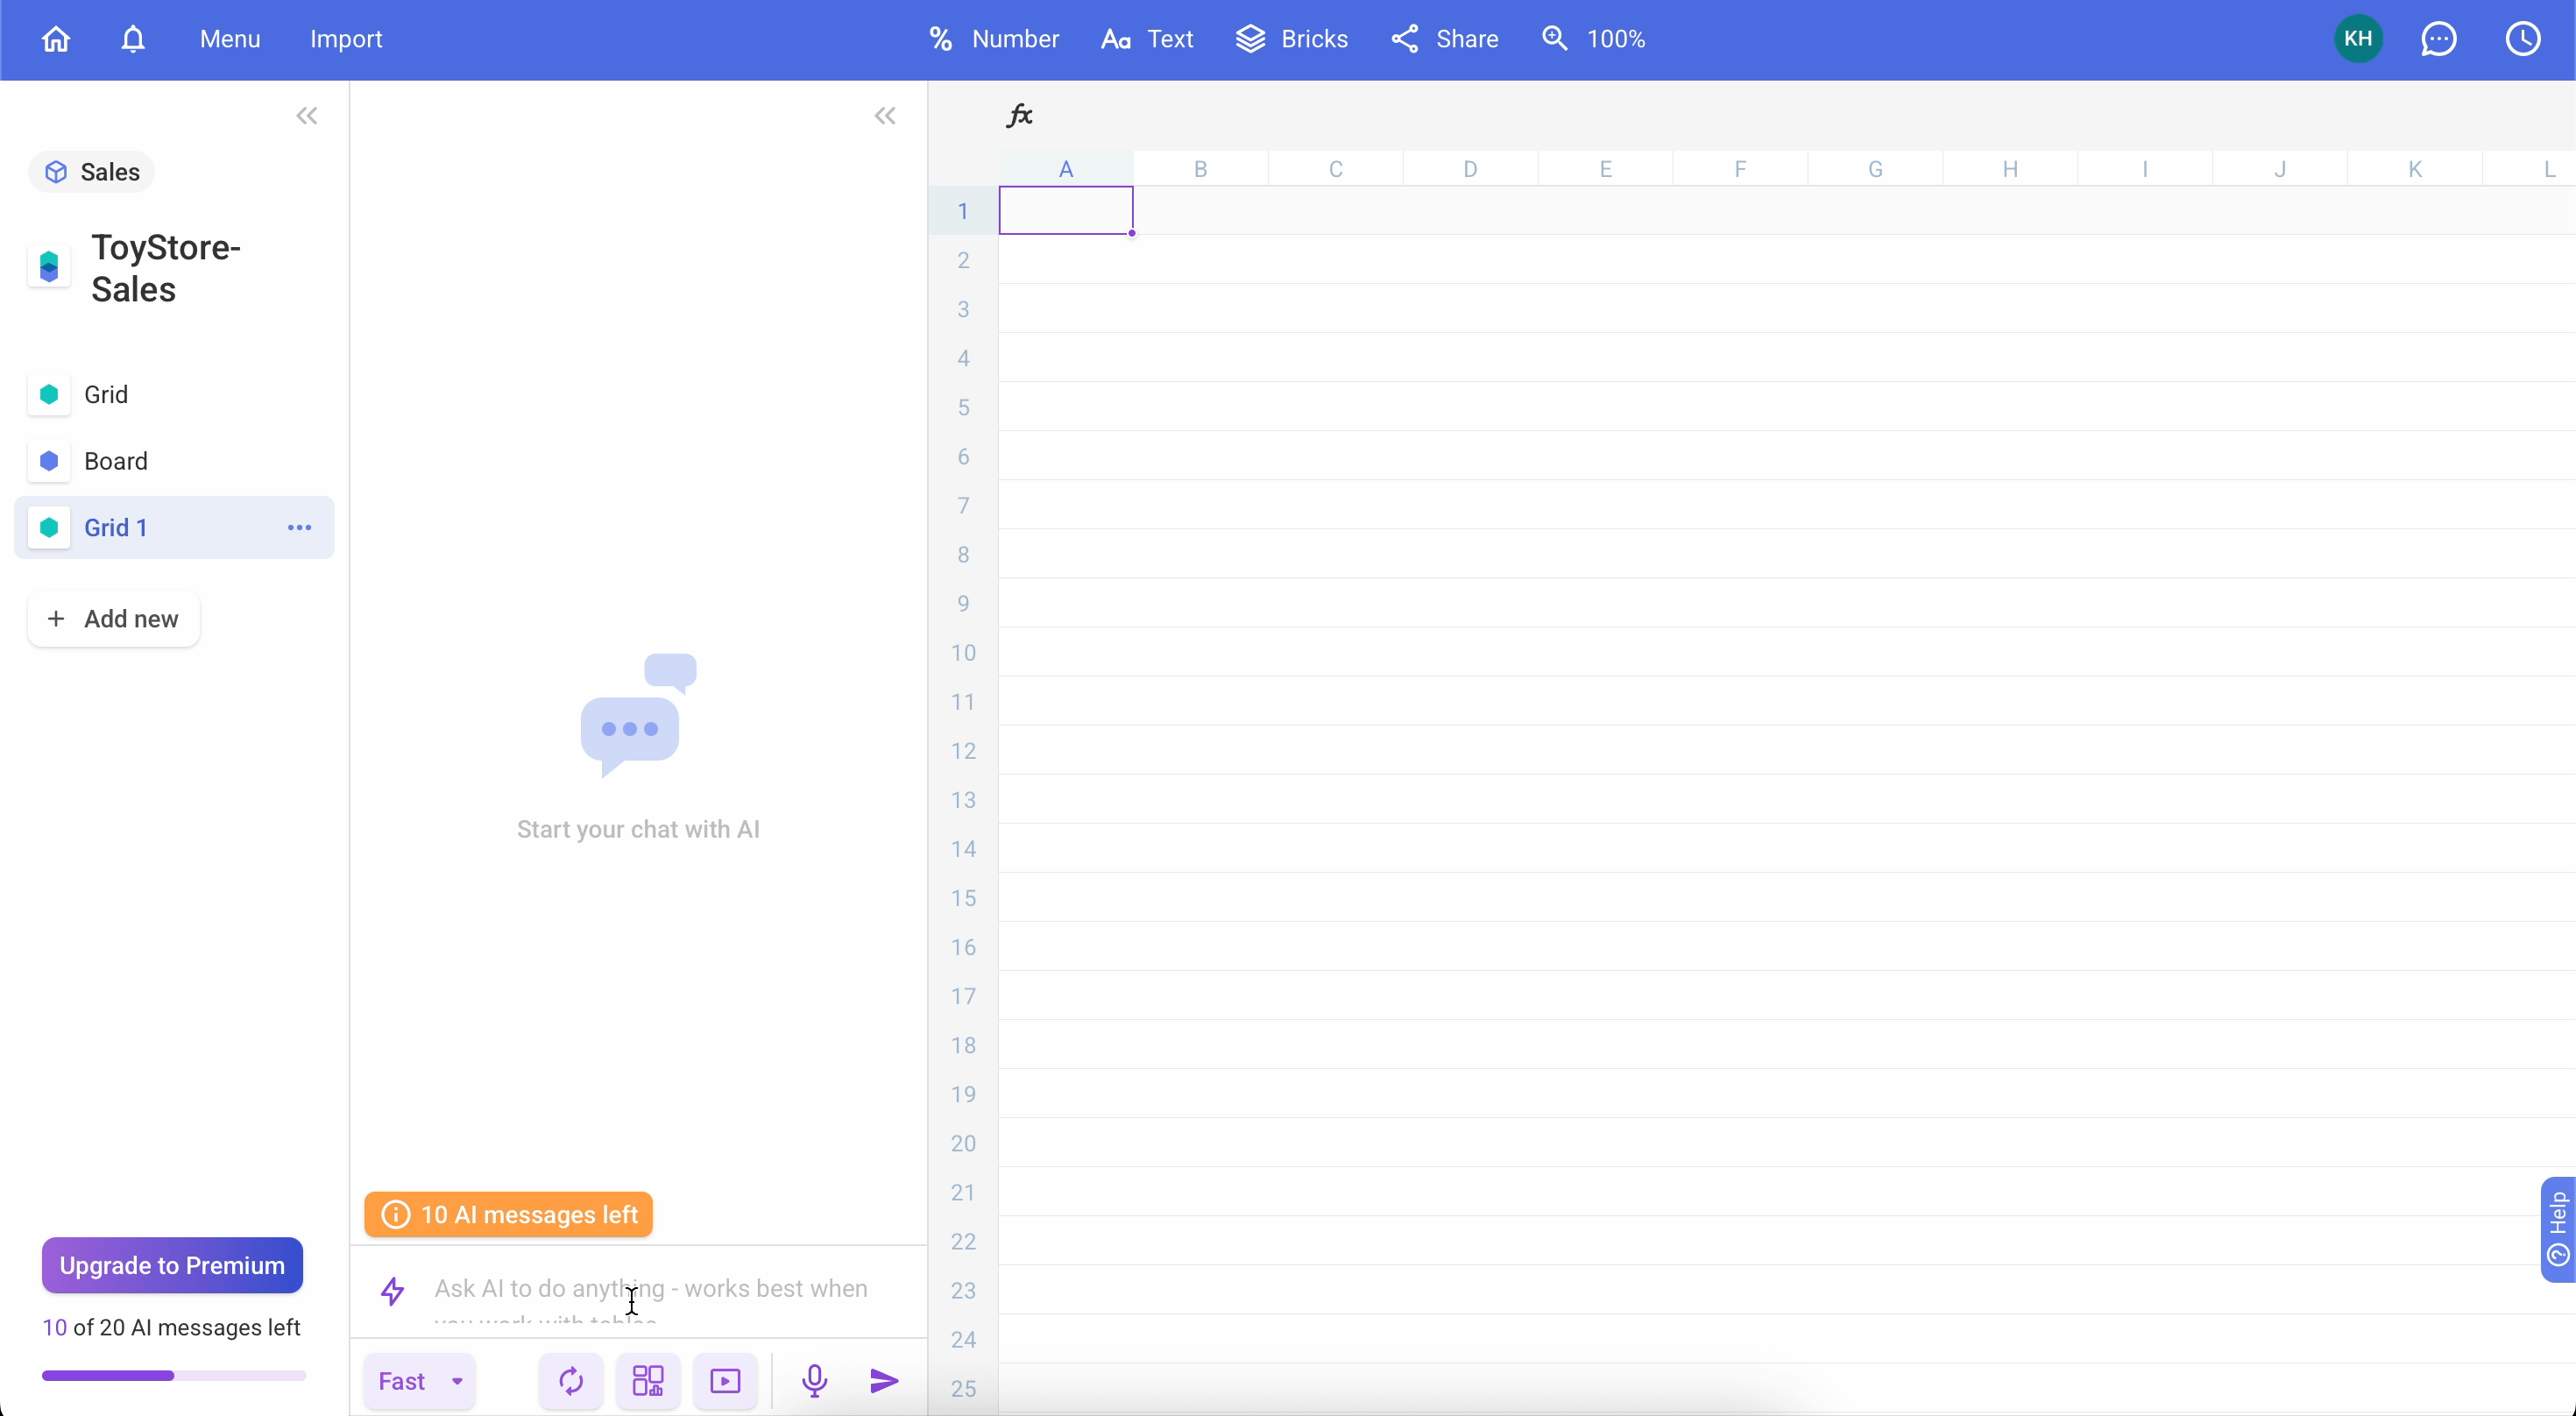Collapse the left sidebar
The height and width of the screenshot is (1416, 2576).
(306, 115)
